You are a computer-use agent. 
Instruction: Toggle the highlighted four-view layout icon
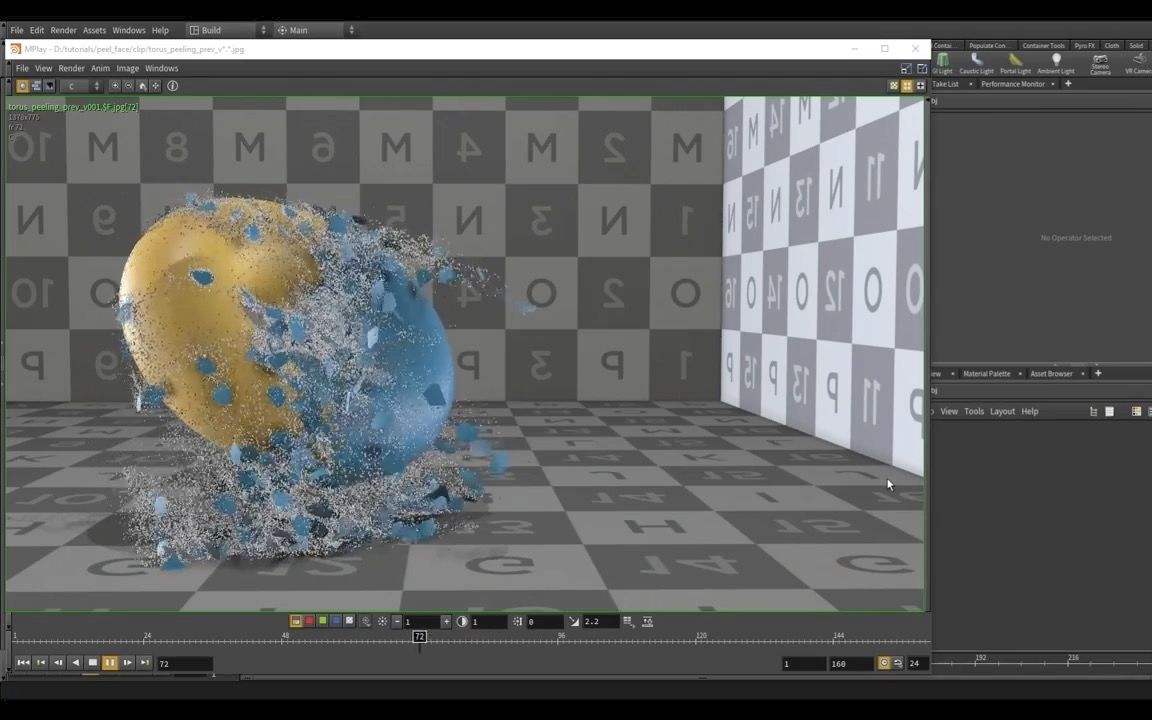coord(907,86)
